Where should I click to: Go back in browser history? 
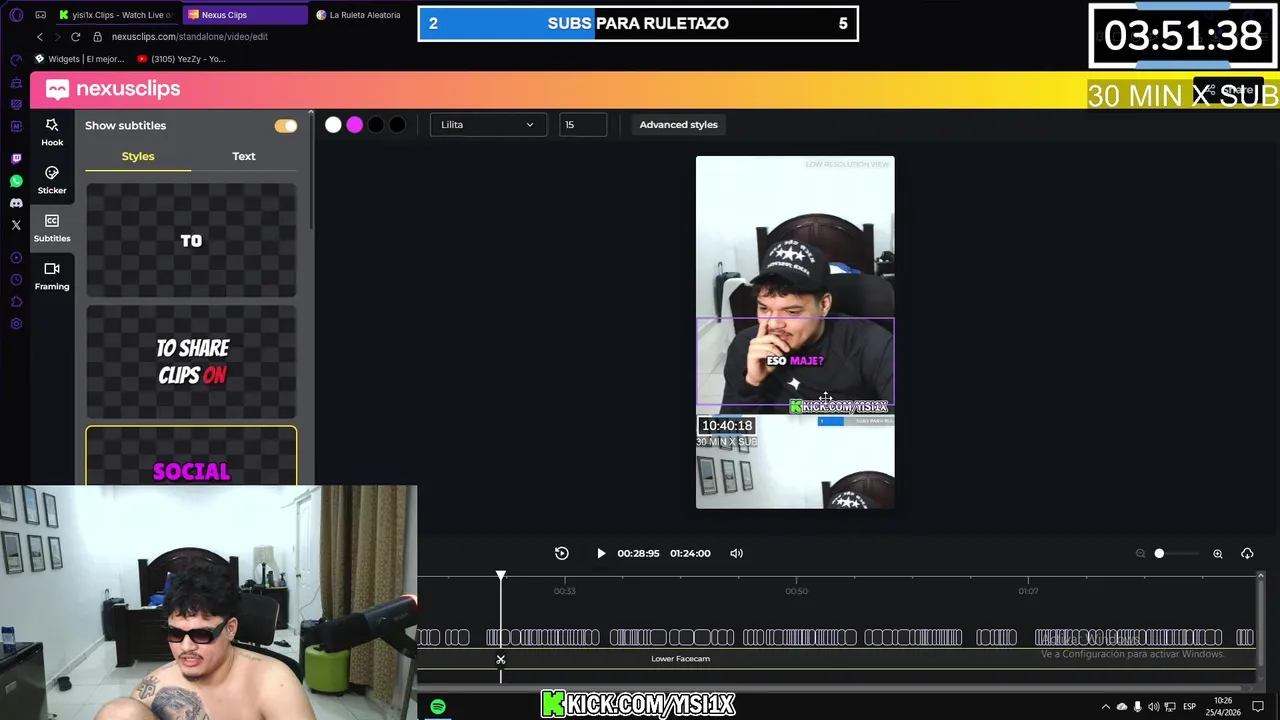point(40,37)
